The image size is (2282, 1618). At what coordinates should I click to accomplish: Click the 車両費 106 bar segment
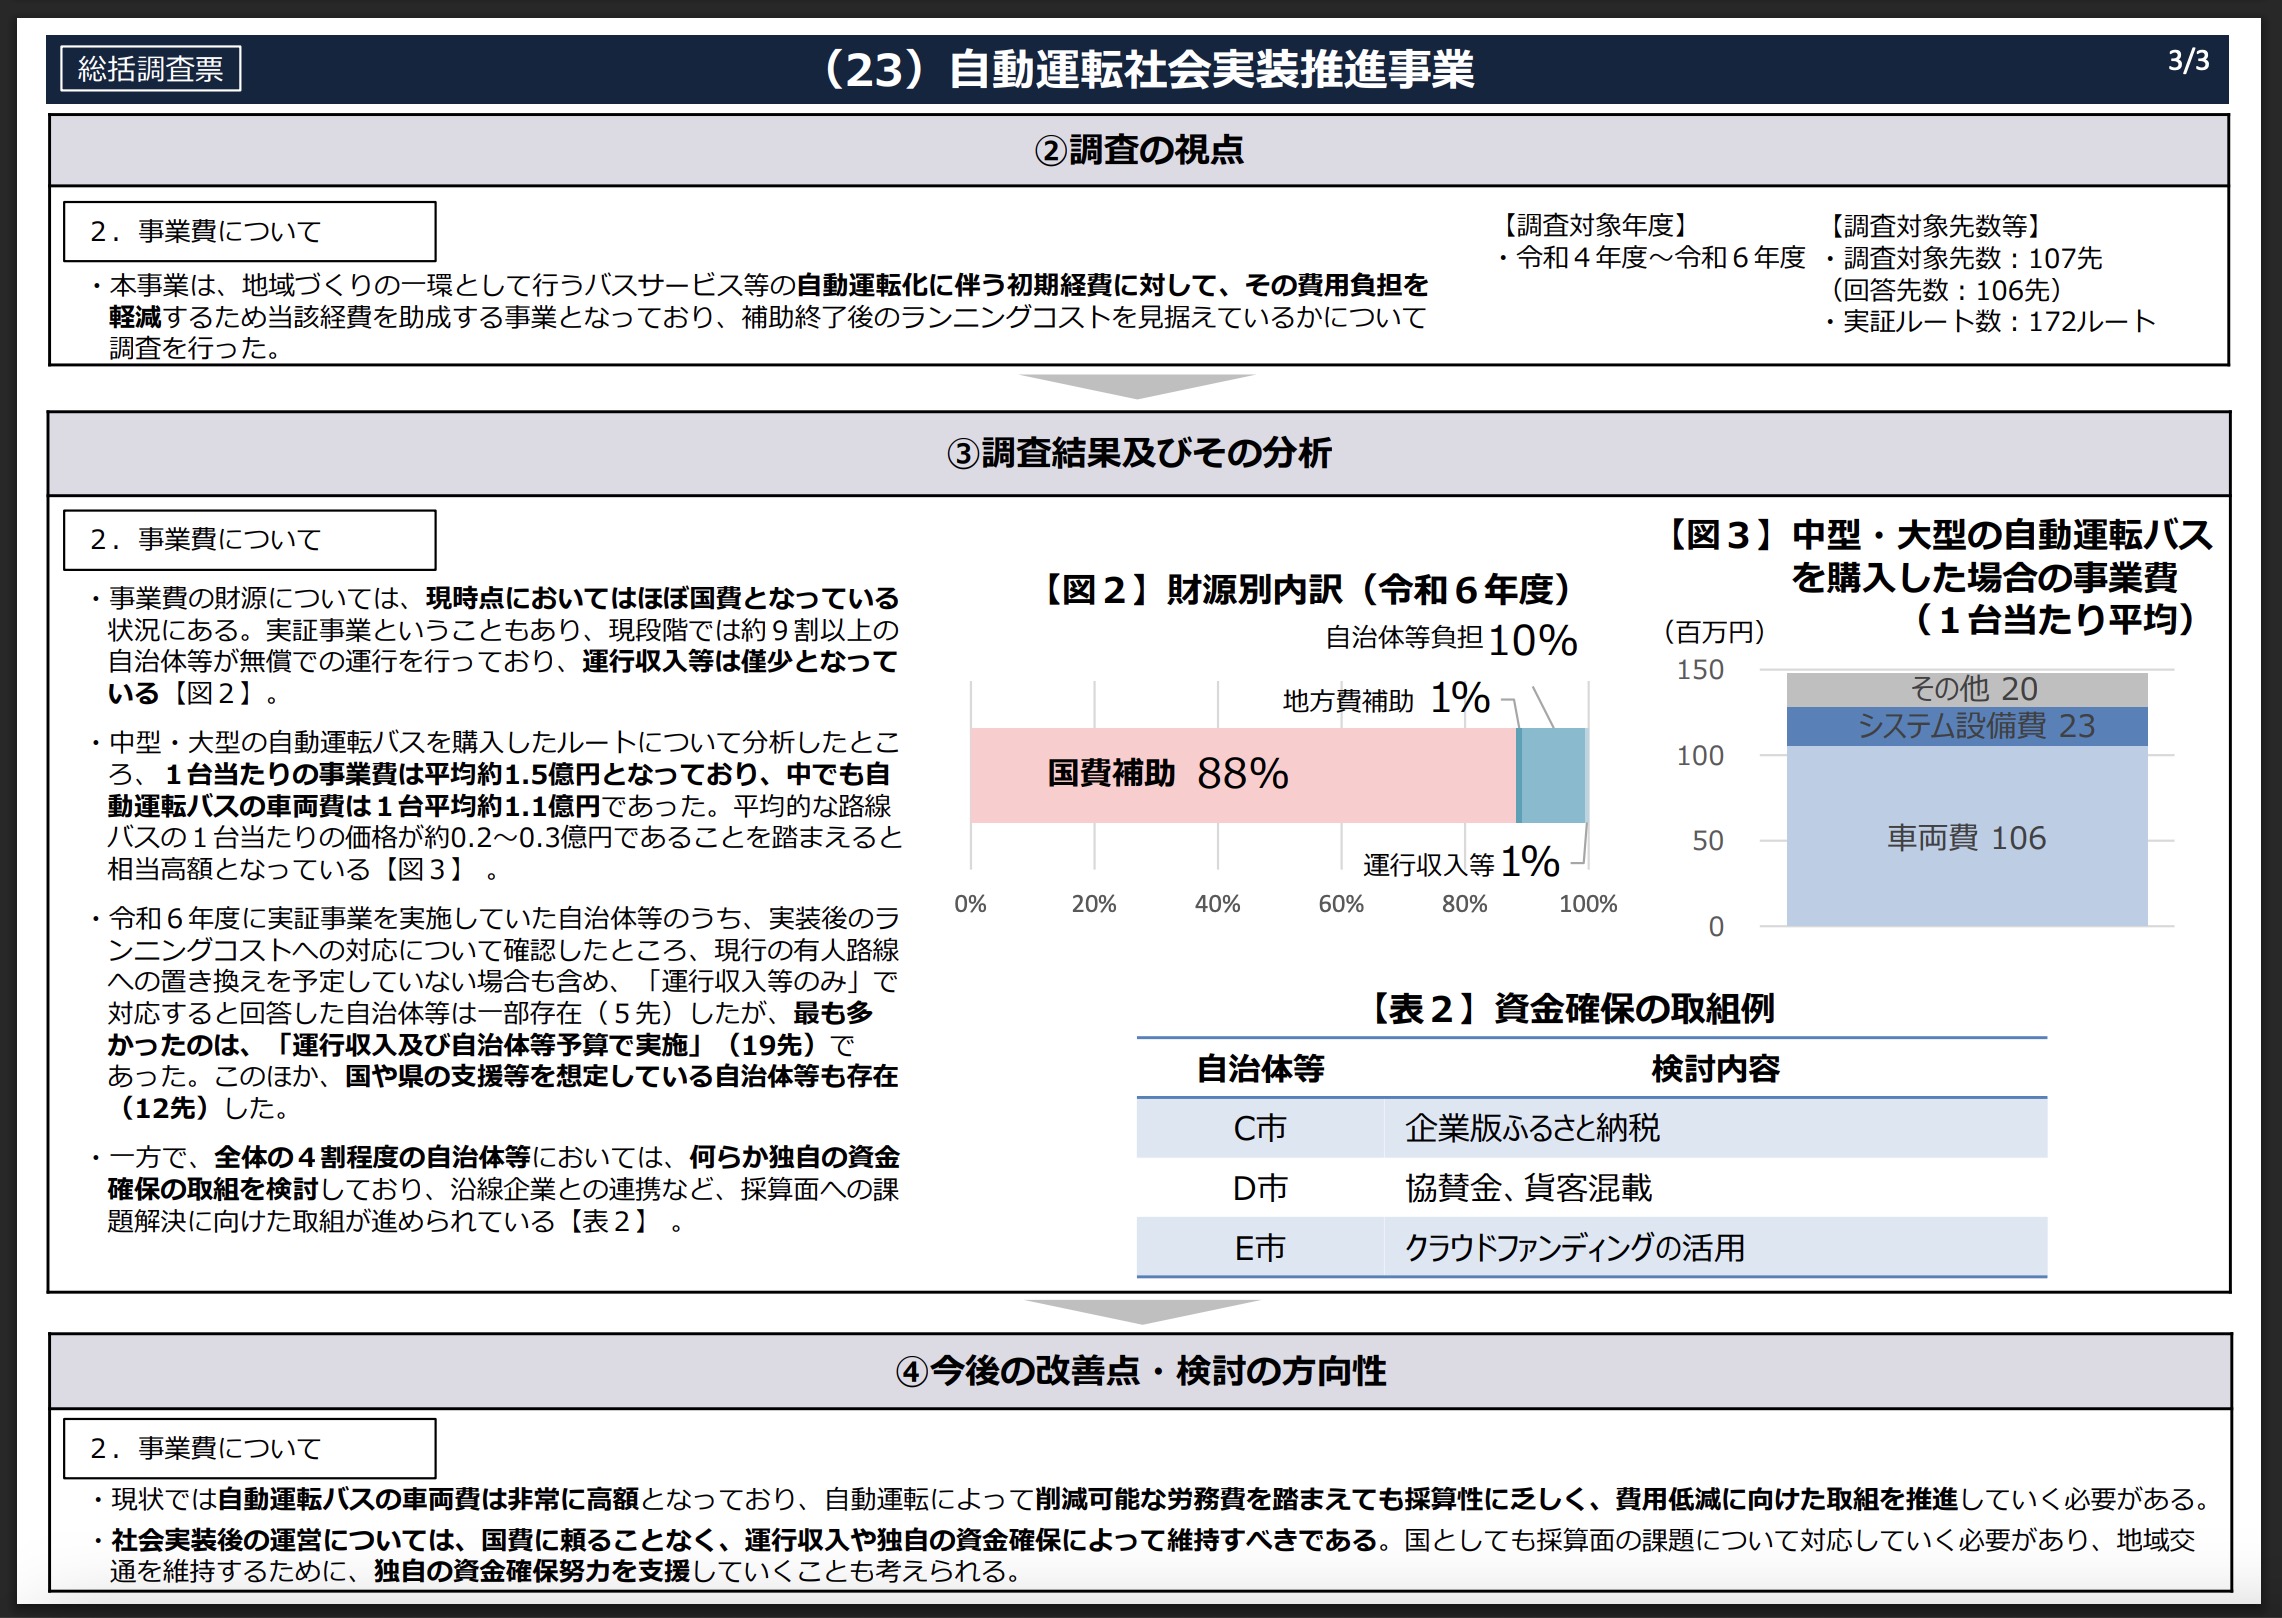1966,838
